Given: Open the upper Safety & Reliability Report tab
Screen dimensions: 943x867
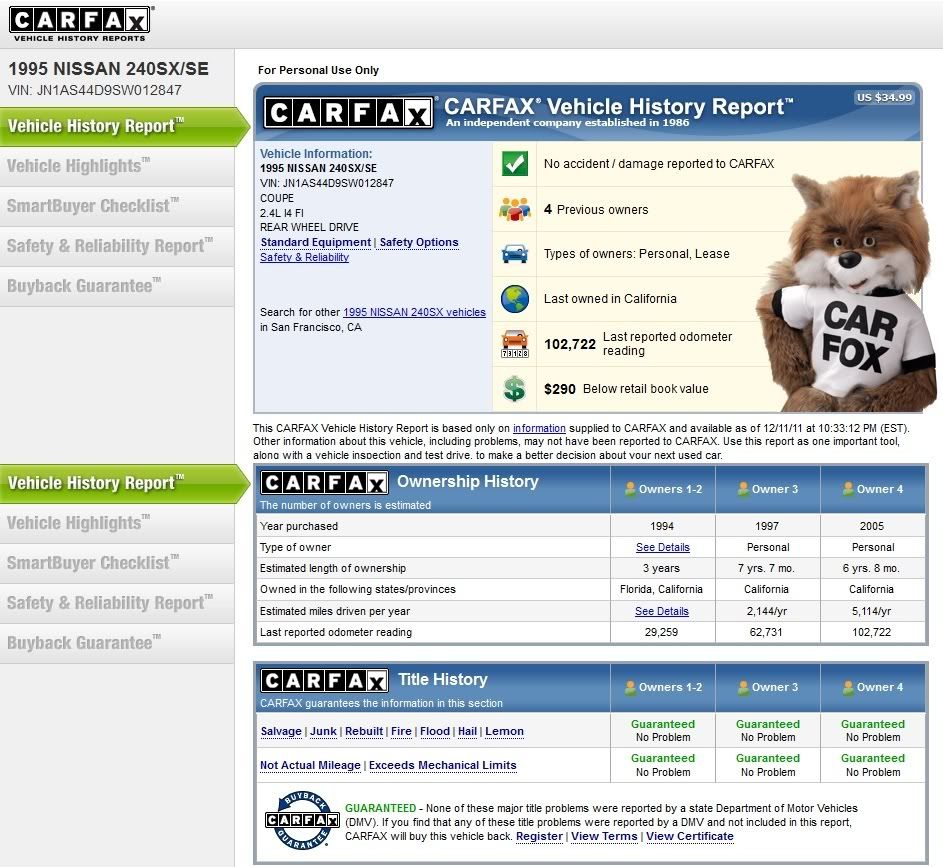Looking at the screenshot, I should [x=117, y=246].
